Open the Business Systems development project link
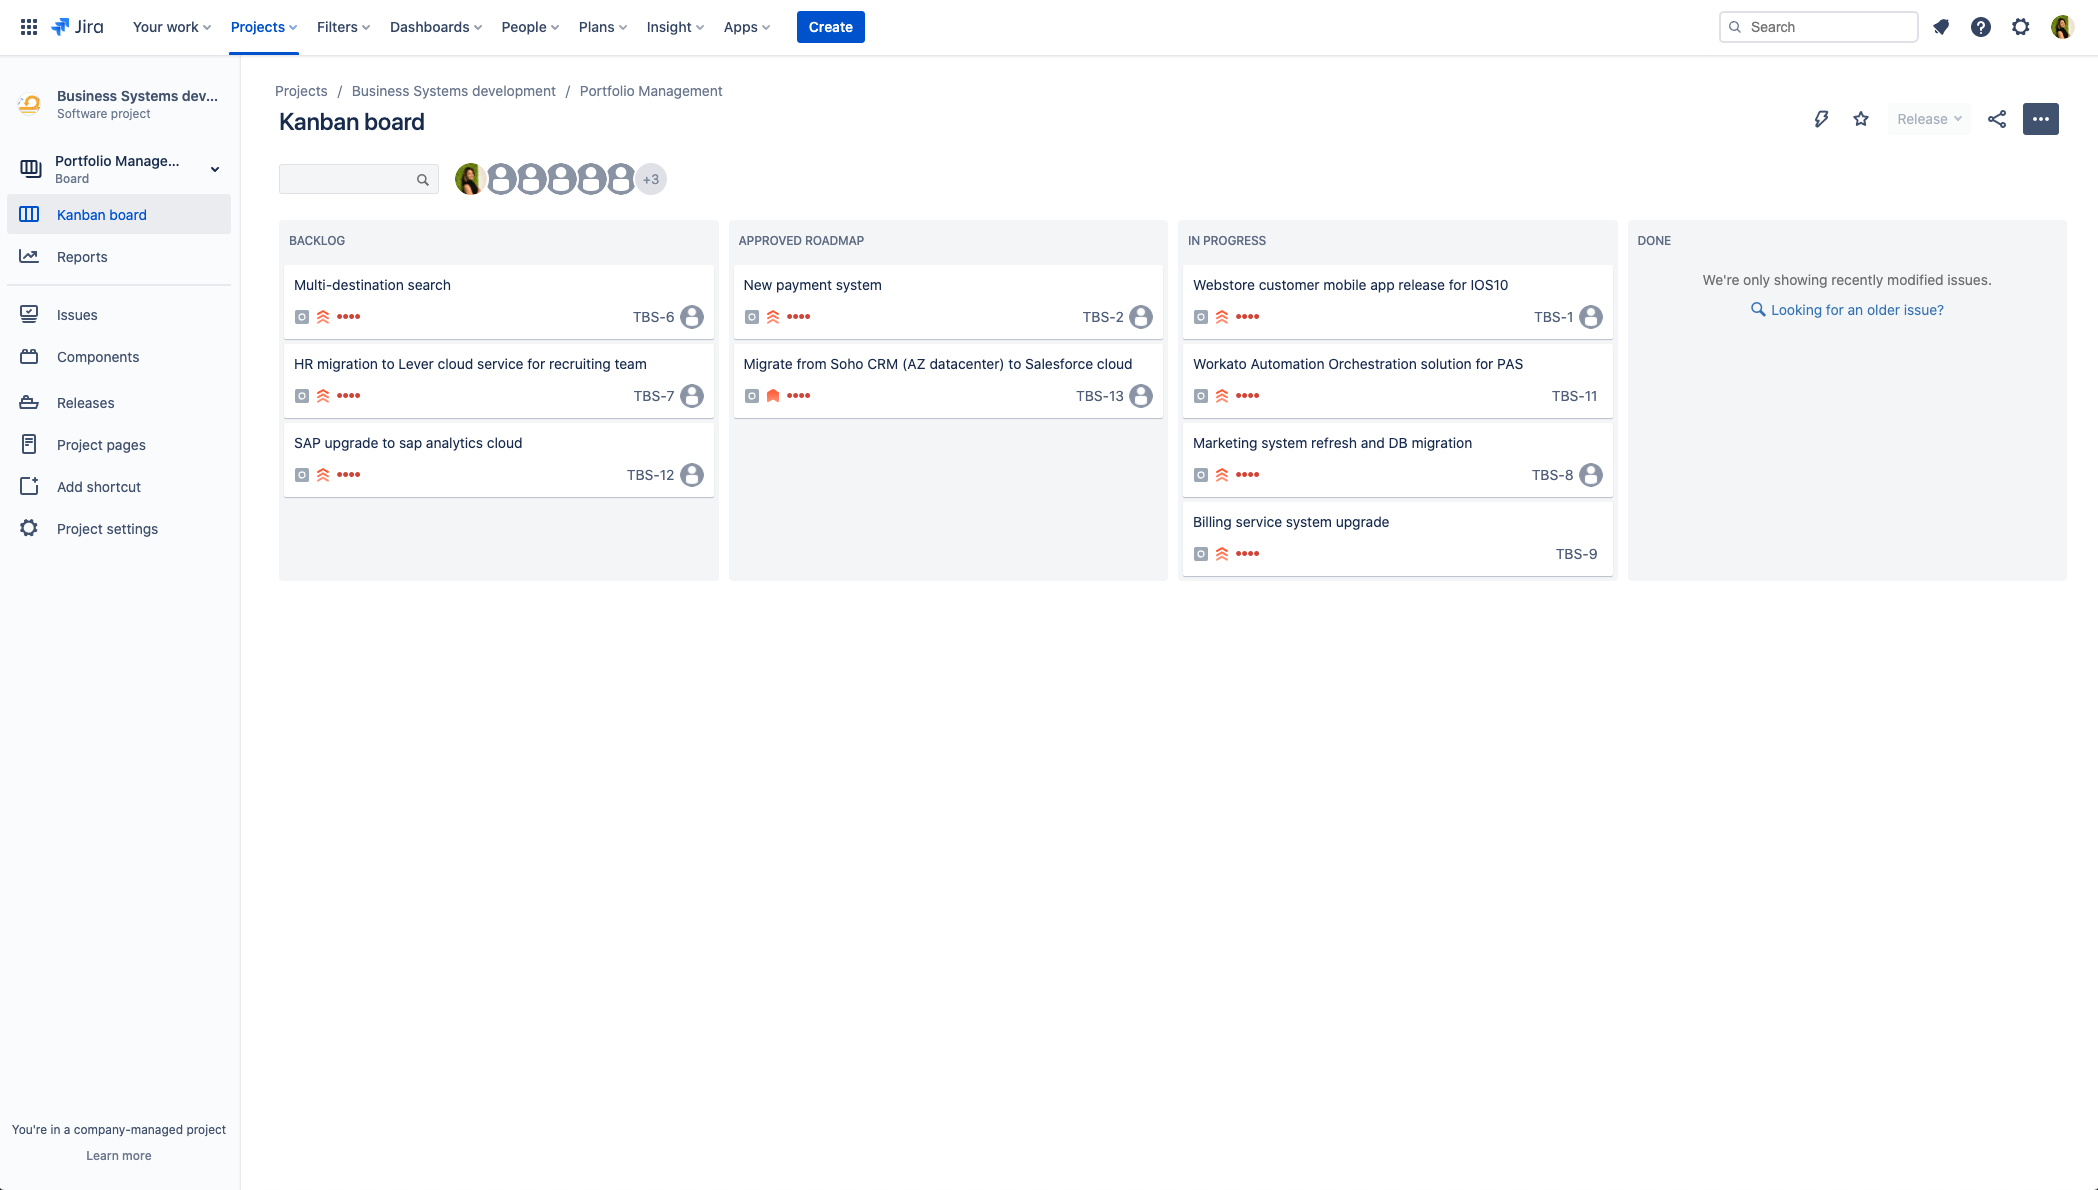This screenshot has width=2098, height=1190. (452, 91)
